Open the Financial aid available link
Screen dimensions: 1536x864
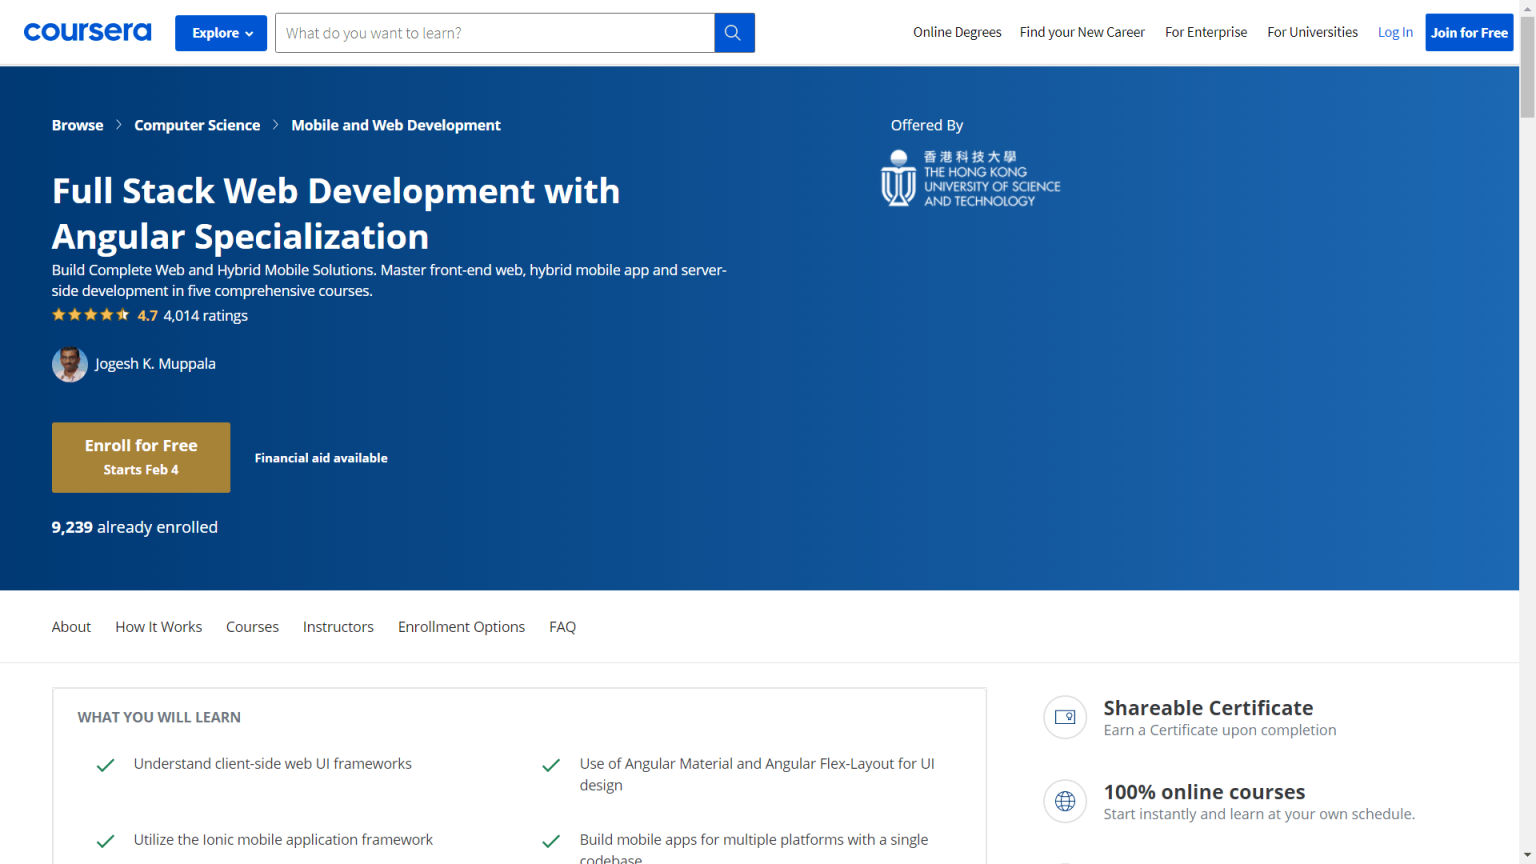click(x=321, y=458)
